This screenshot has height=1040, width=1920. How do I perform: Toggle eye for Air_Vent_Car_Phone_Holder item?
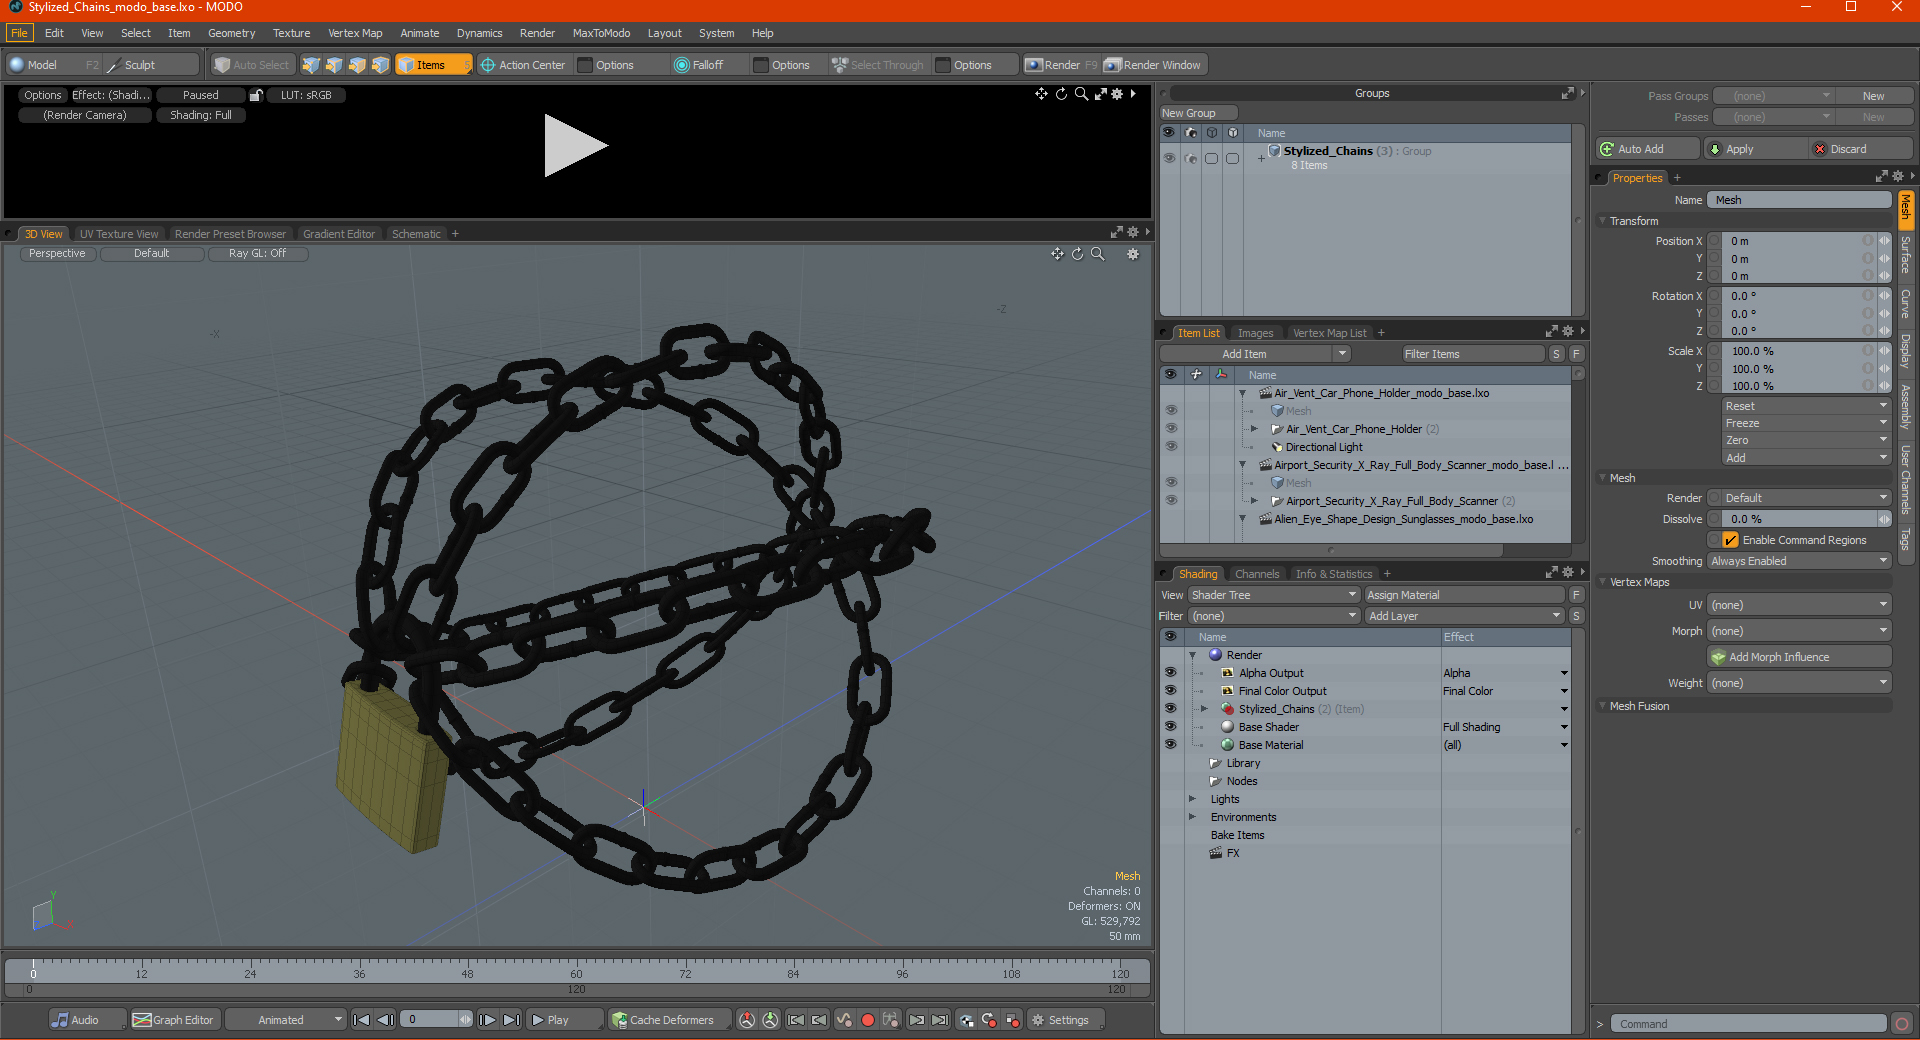1171,429
